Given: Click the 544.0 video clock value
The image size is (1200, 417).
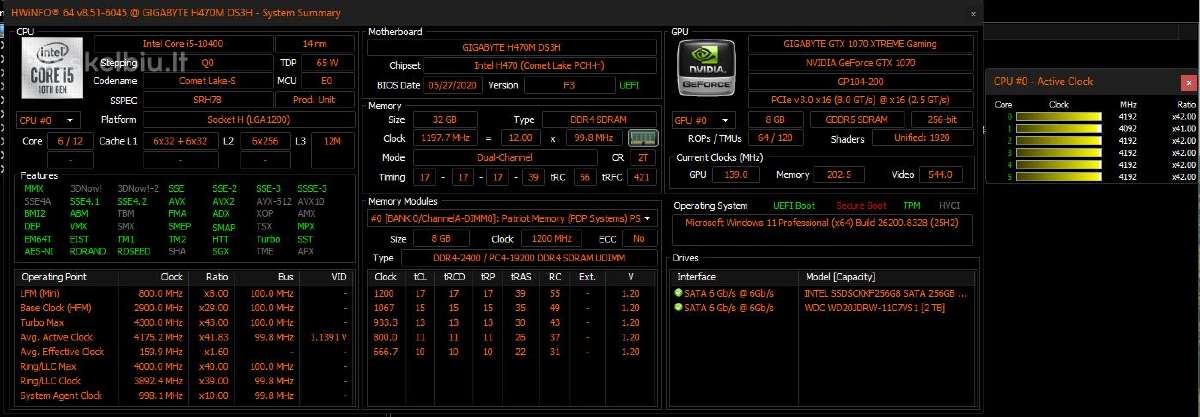Looking at the screenshot, I should coord(939,175).
